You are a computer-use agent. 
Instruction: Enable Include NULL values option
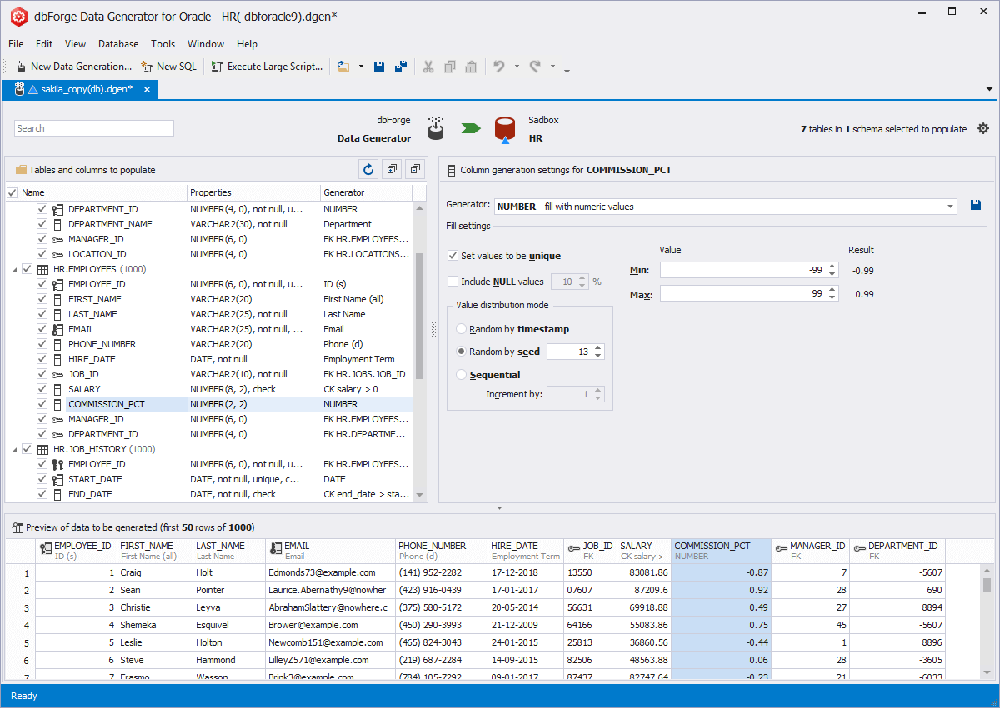click(x=452, y=281)
